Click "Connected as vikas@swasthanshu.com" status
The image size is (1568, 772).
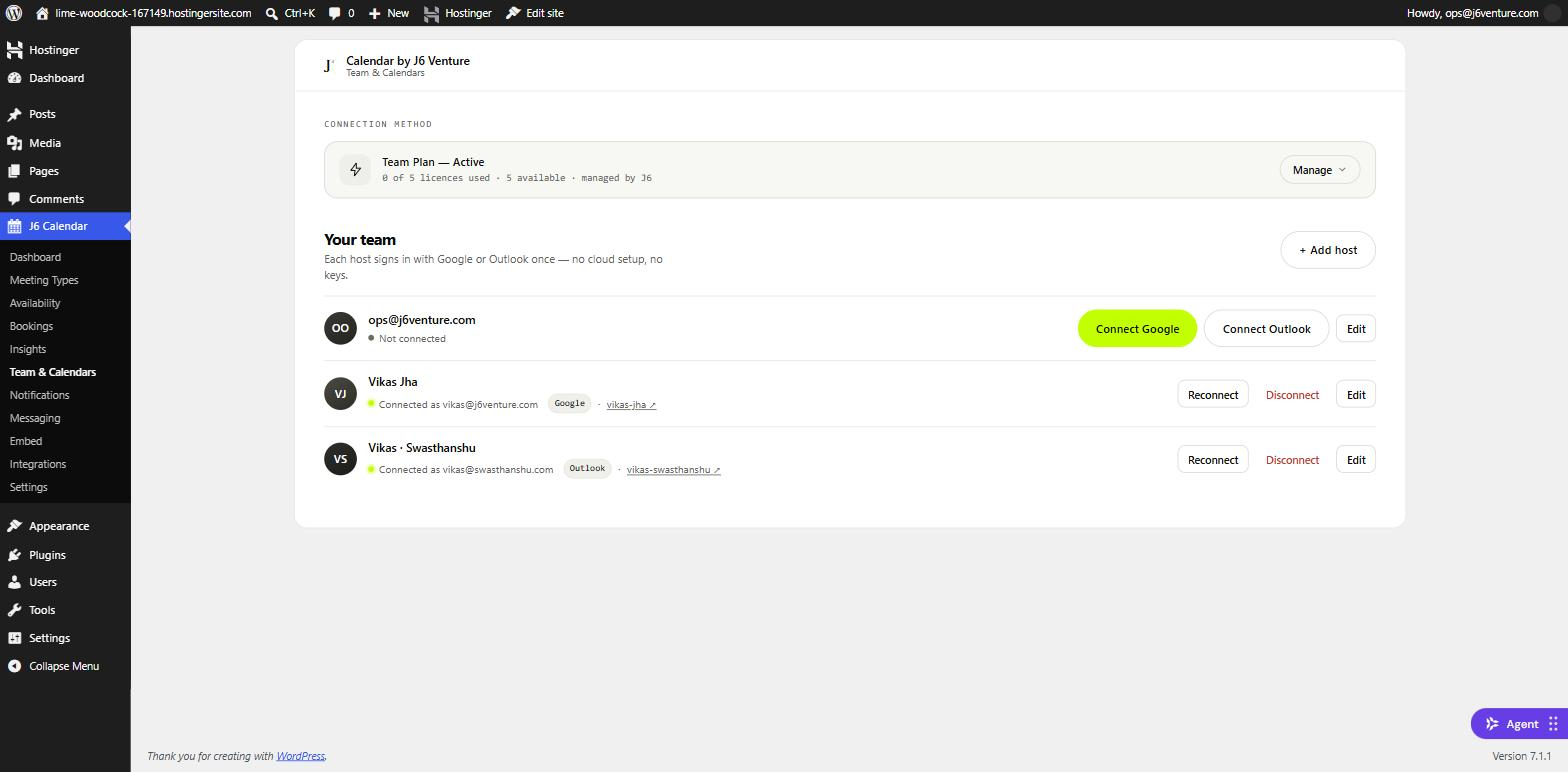466,470
